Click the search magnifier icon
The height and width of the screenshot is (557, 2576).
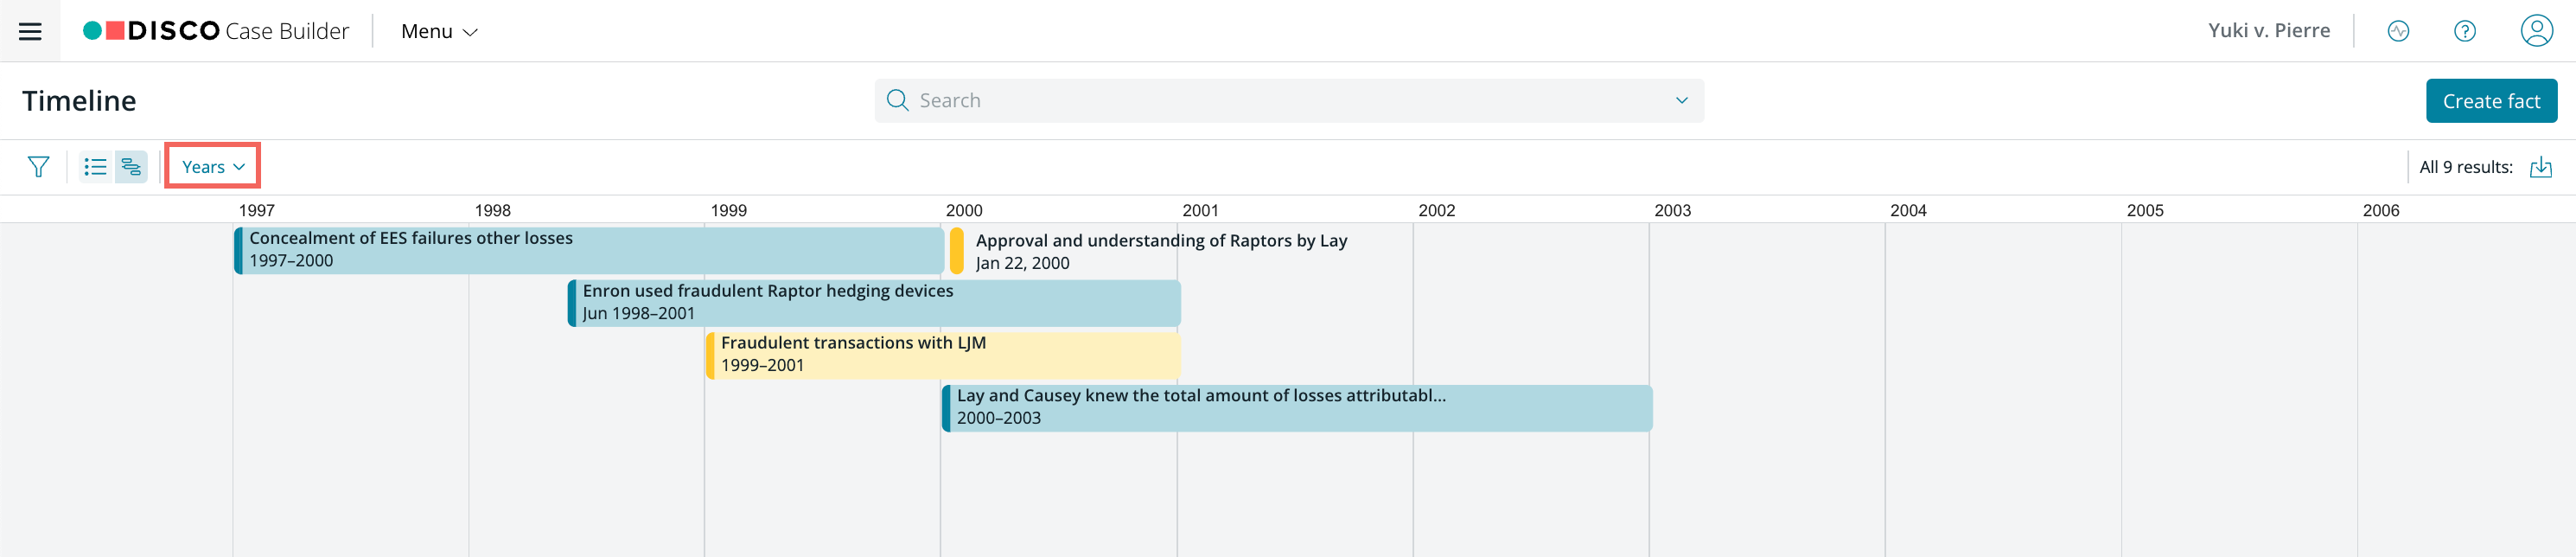[x=897, y=100]
